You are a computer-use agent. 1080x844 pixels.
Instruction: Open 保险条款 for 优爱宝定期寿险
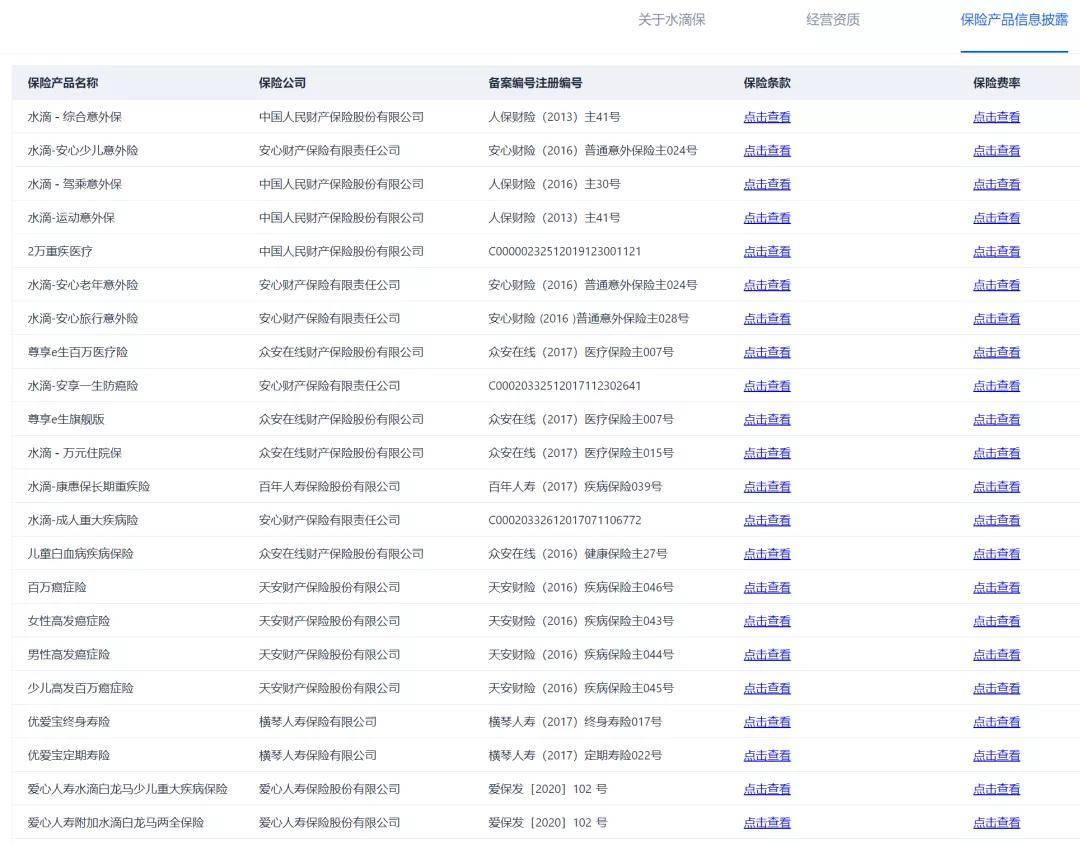(767, 755)
